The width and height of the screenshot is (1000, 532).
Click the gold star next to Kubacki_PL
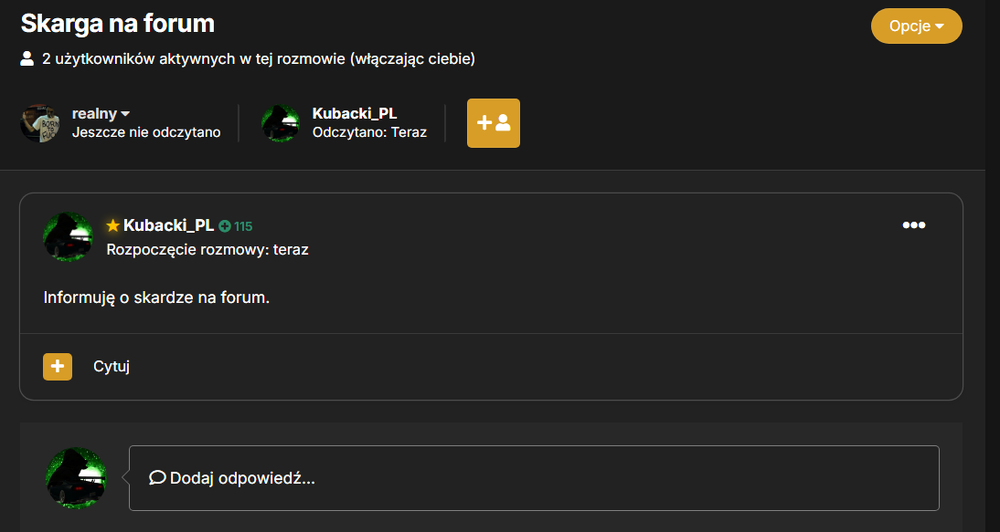click(x=113, y=225)
